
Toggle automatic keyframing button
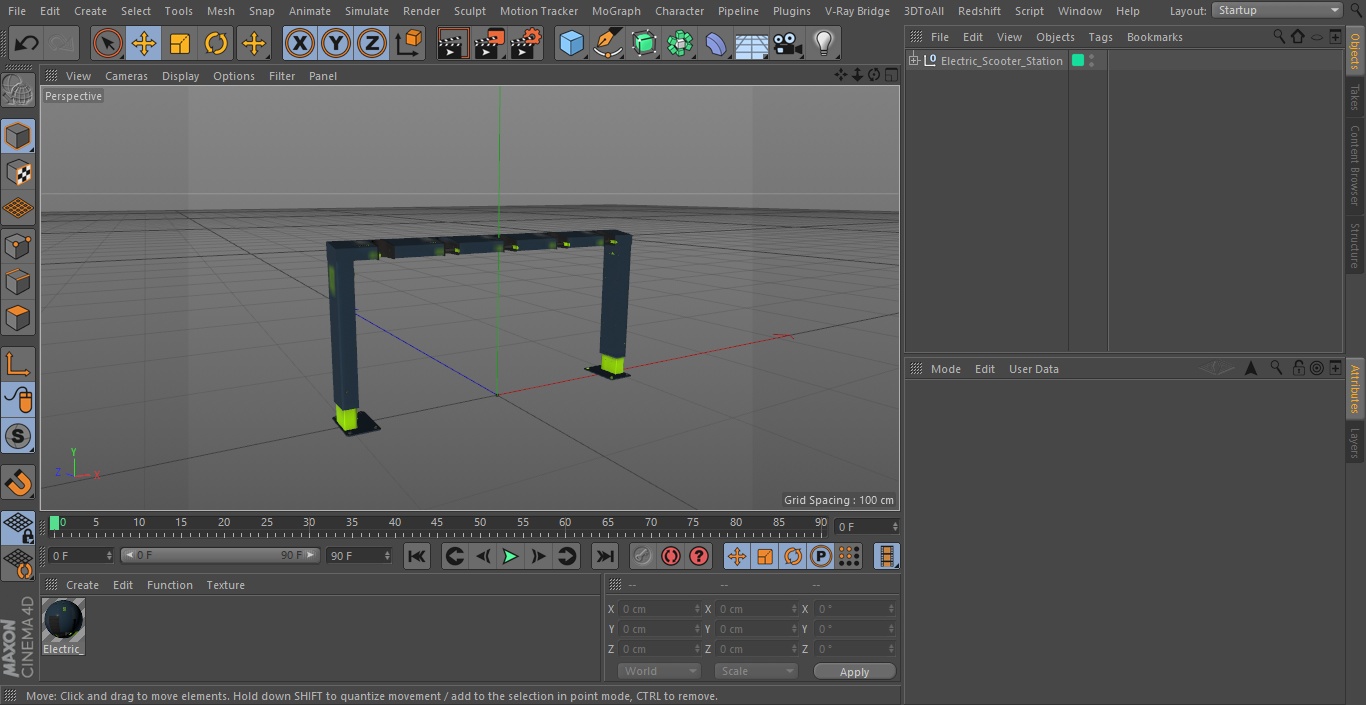671,556
